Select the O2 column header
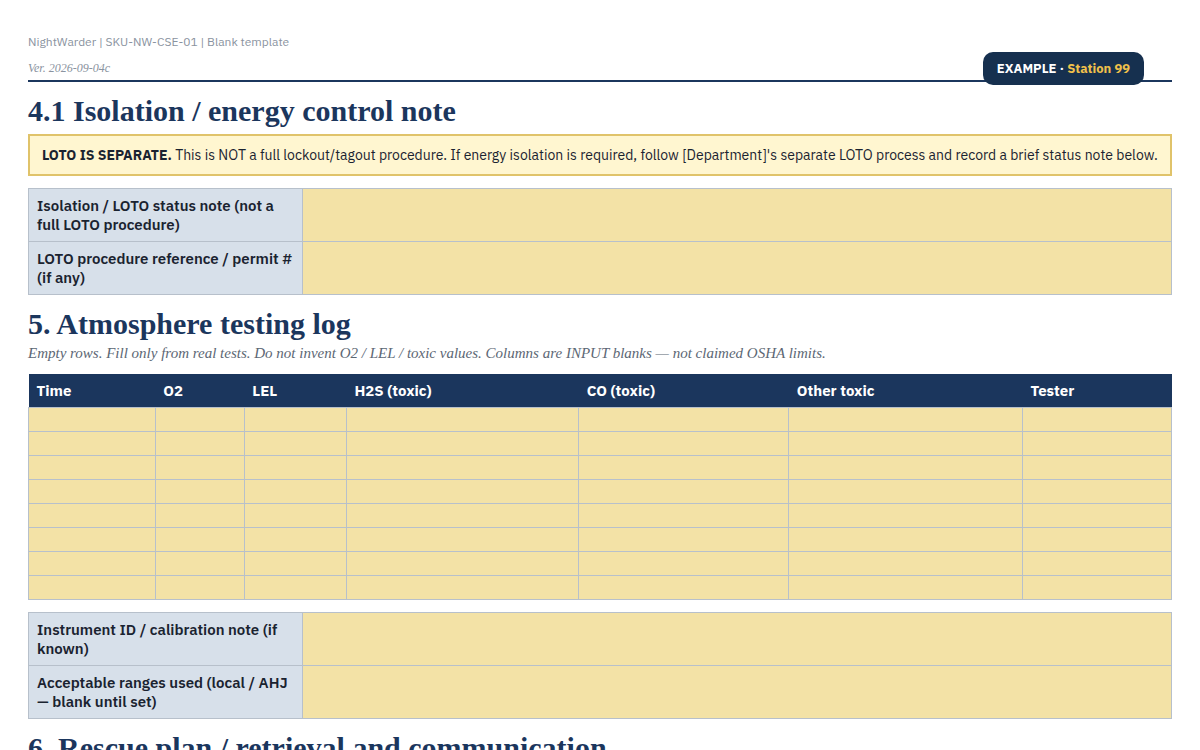Image resolution: width=1200 pixels, height=750 pixels. pyautogui.click(x=200, y=391)
